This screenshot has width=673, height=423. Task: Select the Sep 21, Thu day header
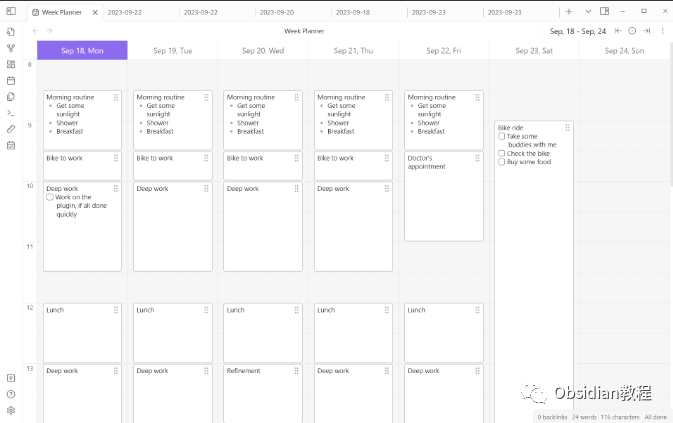pos(353,51)
